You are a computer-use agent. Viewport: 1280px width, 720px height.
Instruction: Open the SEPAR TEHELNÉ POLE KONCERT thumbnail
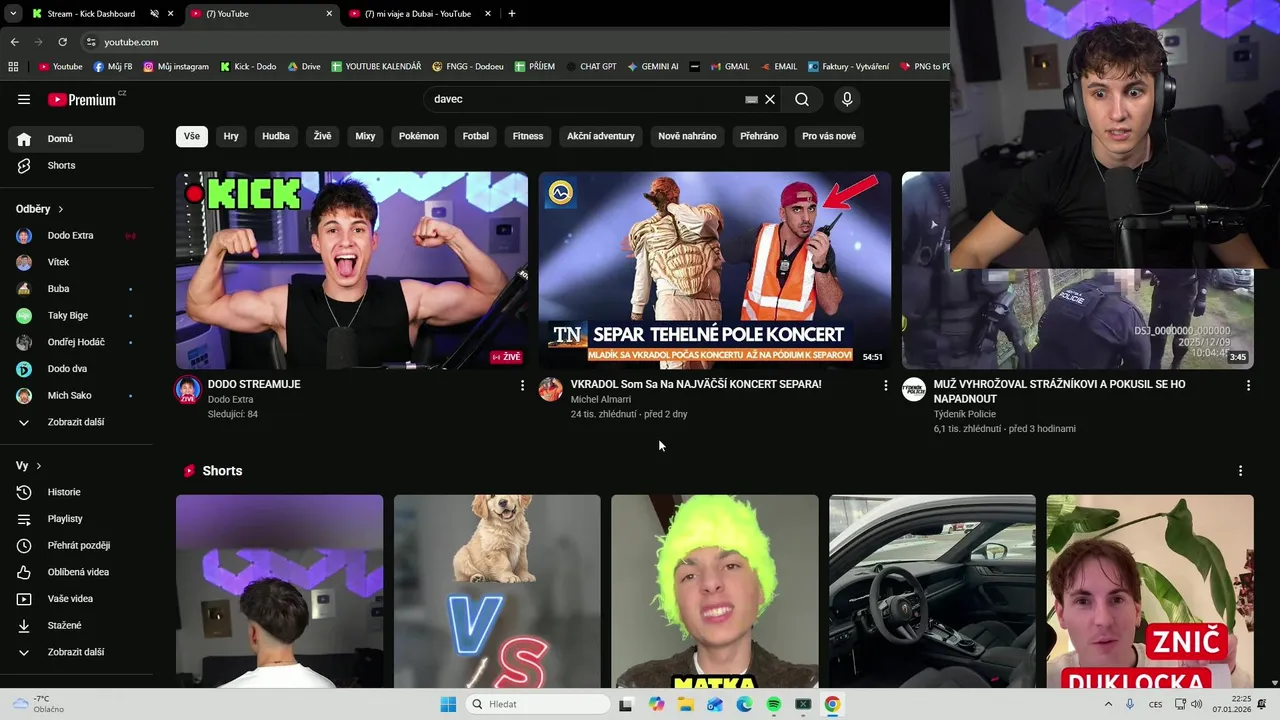[x=715, y=270]
